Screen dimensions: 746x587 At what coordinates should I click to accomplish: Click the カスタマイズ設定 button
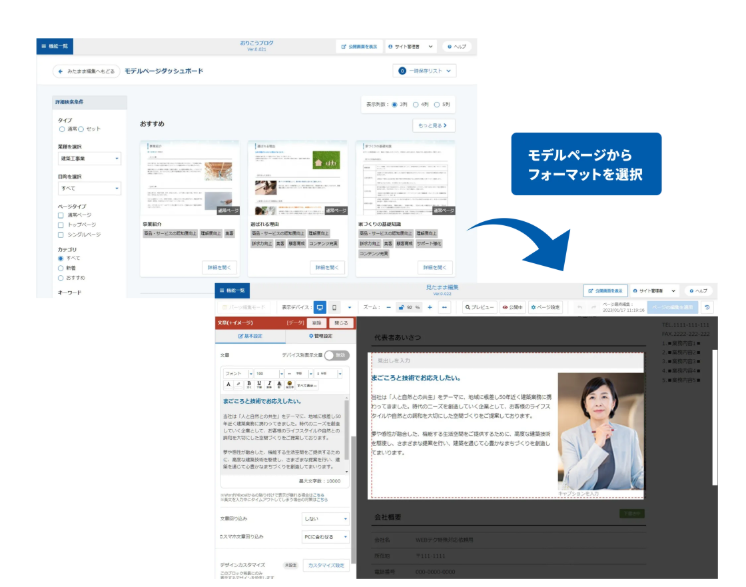coord(325,565)
